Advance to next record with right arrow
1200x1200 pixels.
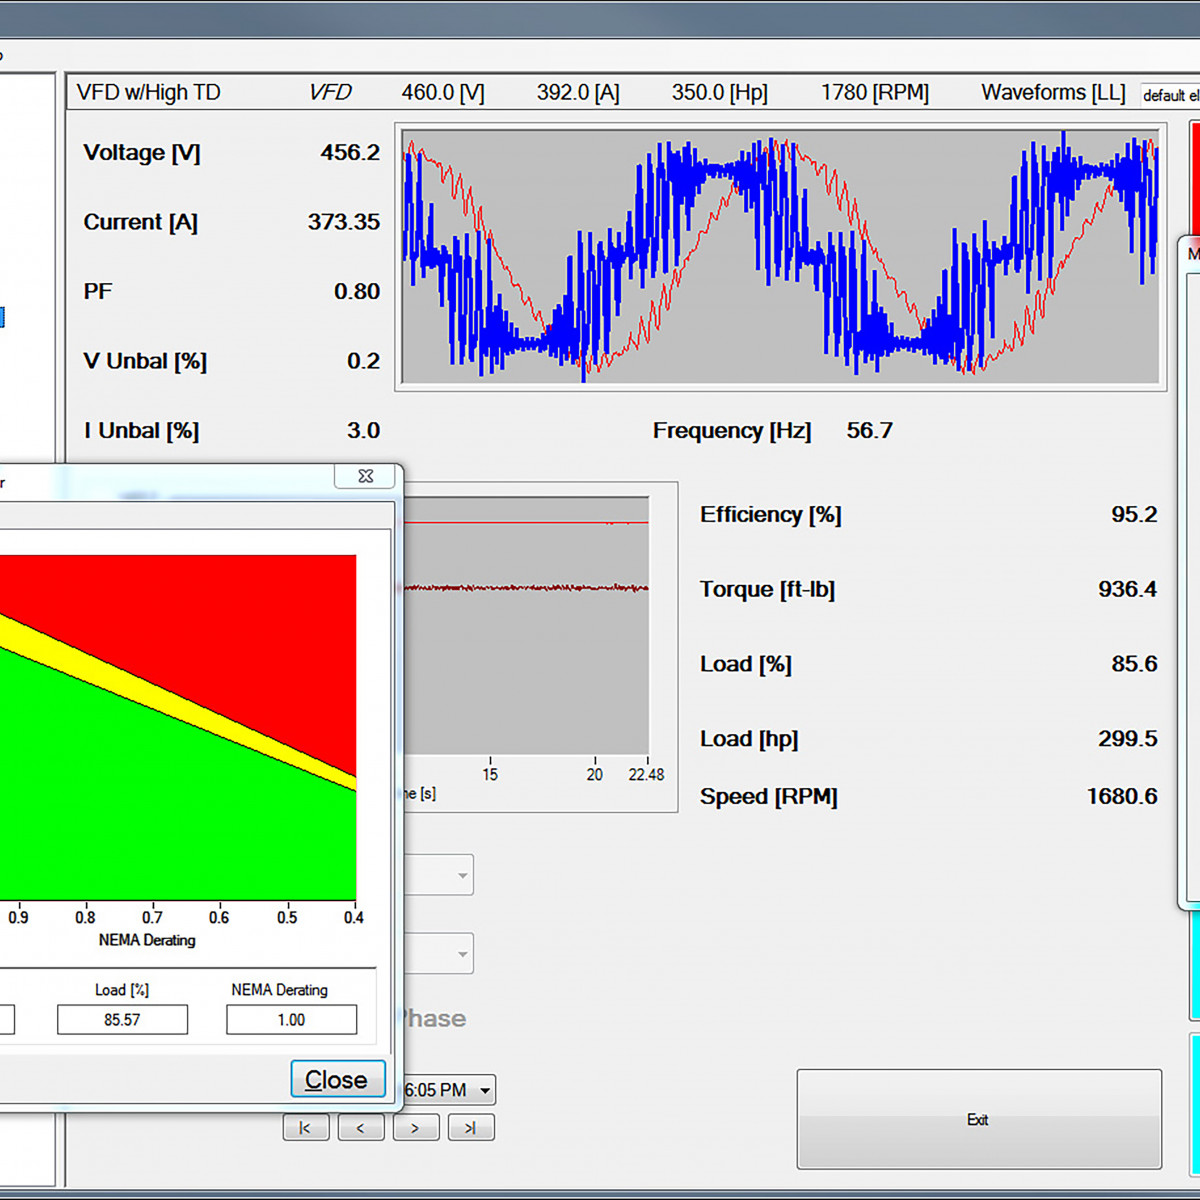pos(415,1128)
